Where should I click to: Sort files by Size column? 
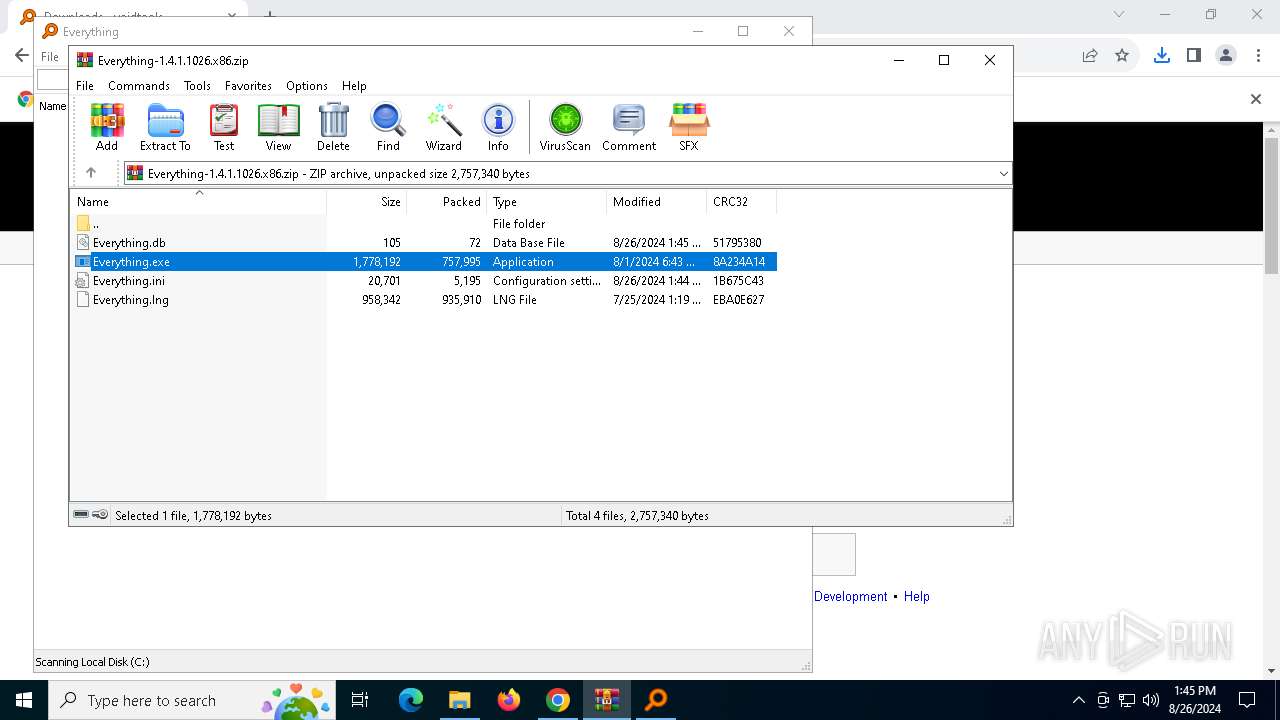[367, 201]
